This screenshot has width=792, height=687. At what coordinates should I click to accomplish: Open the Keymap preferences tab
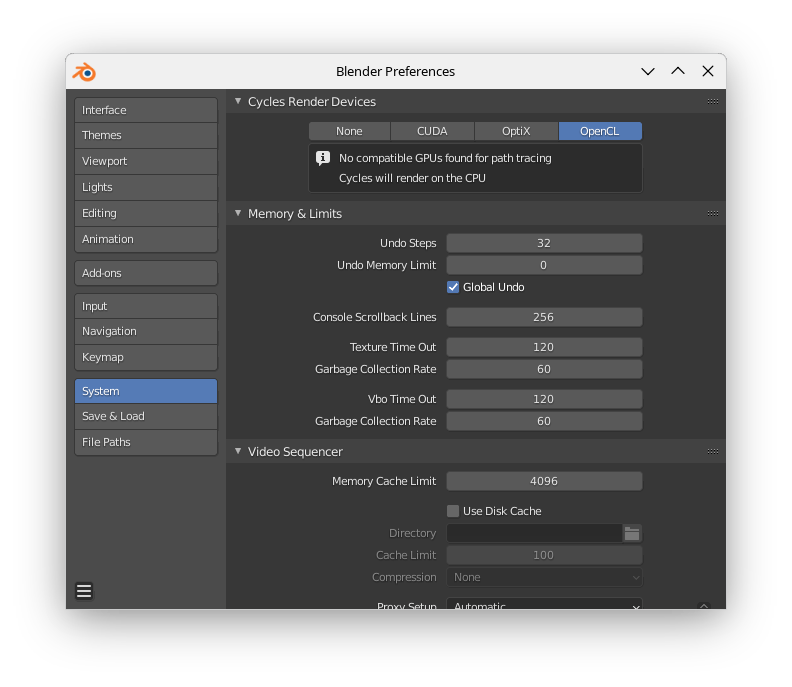(146, 357)
